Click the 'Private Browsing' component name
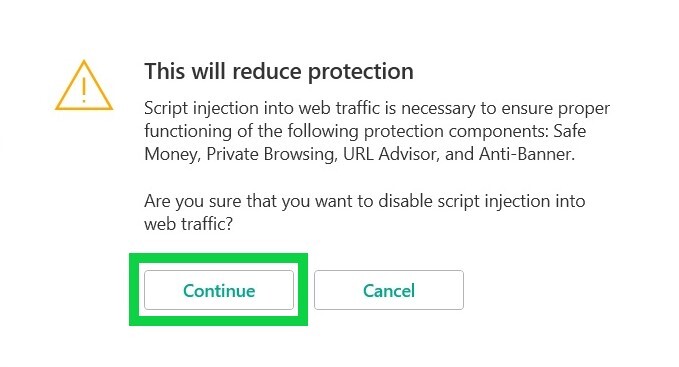 point(271,155)
